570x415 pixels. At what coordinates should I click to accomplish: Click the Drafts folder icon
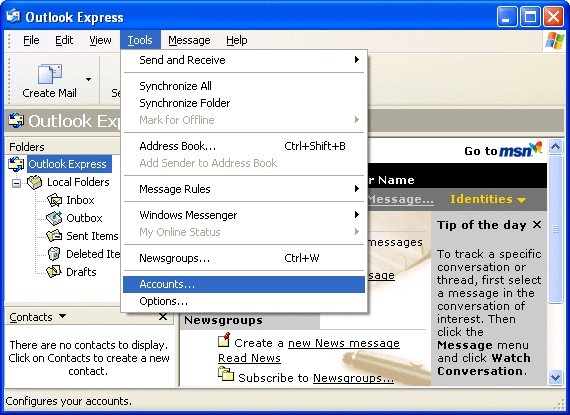click(54, 271)
